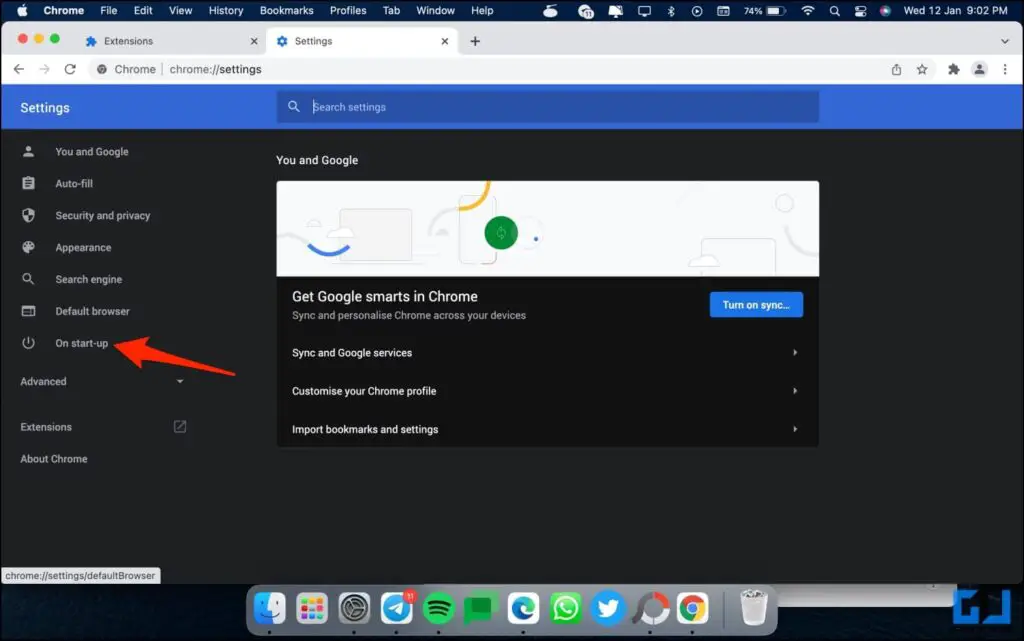Viewport: 1024px width, 641px height.
Task: Click the chrome://settings address bar
Action: (x=490, y=69)
